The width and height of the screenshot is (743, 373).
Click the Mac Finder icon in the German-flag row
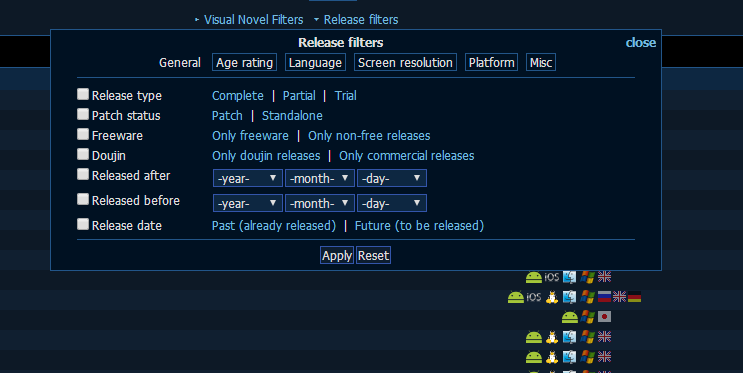click(x=570, y=297)
